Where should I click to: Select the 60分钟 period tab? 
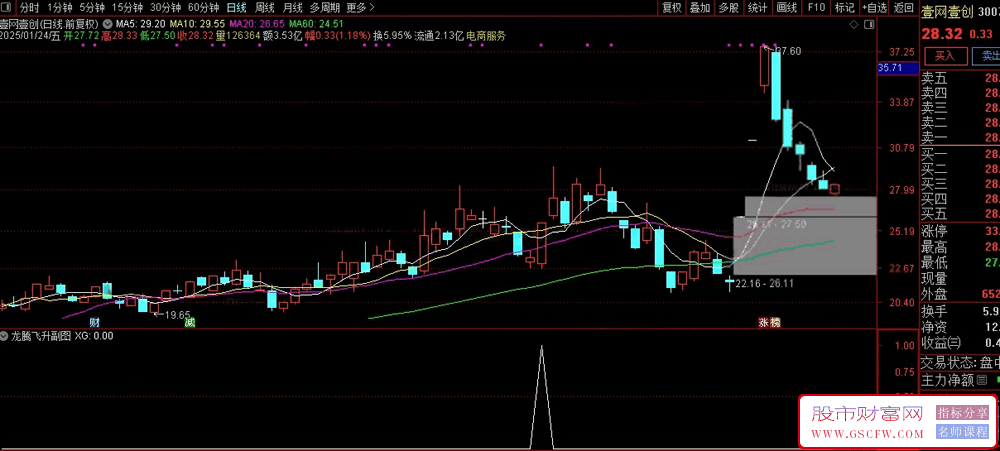(203, 8)
